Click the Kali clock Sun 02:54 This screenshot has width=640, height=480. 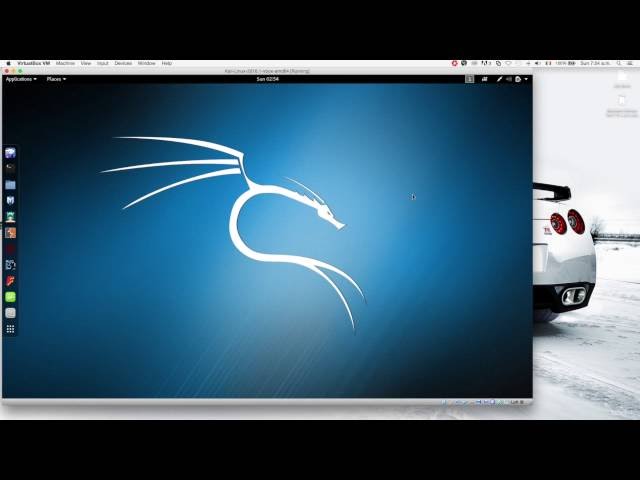pyautogui.click(x=267, y=79)
